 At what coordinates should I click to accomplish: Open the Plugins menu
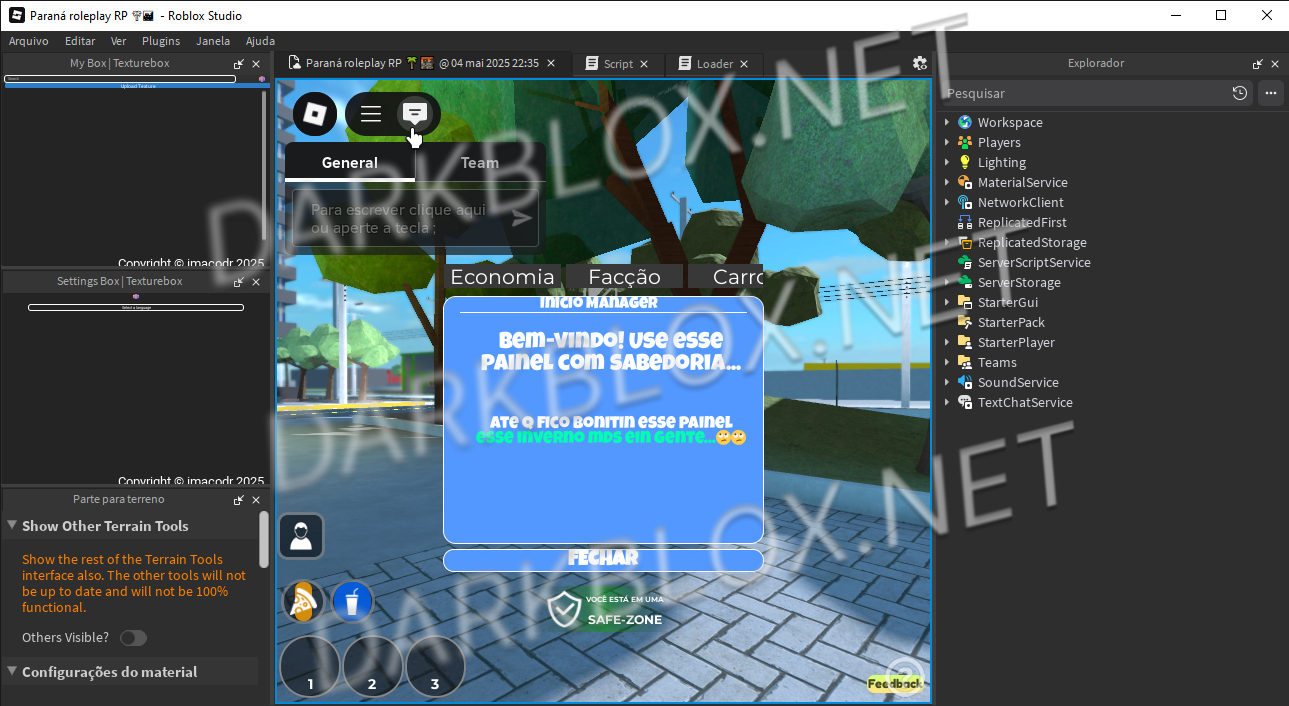tap(161, 41)
